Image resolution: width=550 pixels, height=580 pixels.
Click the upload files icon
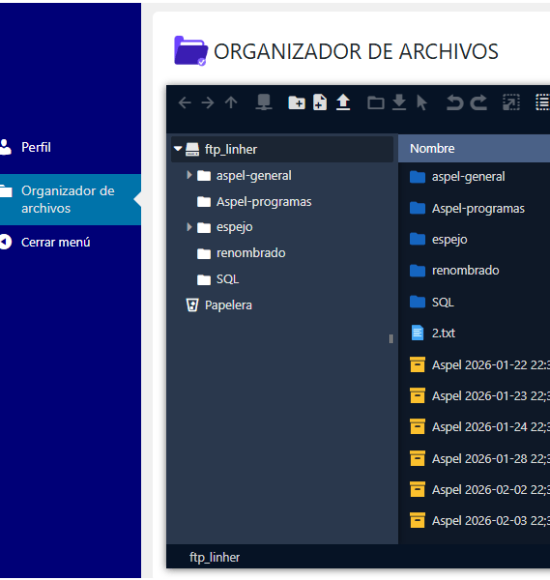[x=343, y=102]
